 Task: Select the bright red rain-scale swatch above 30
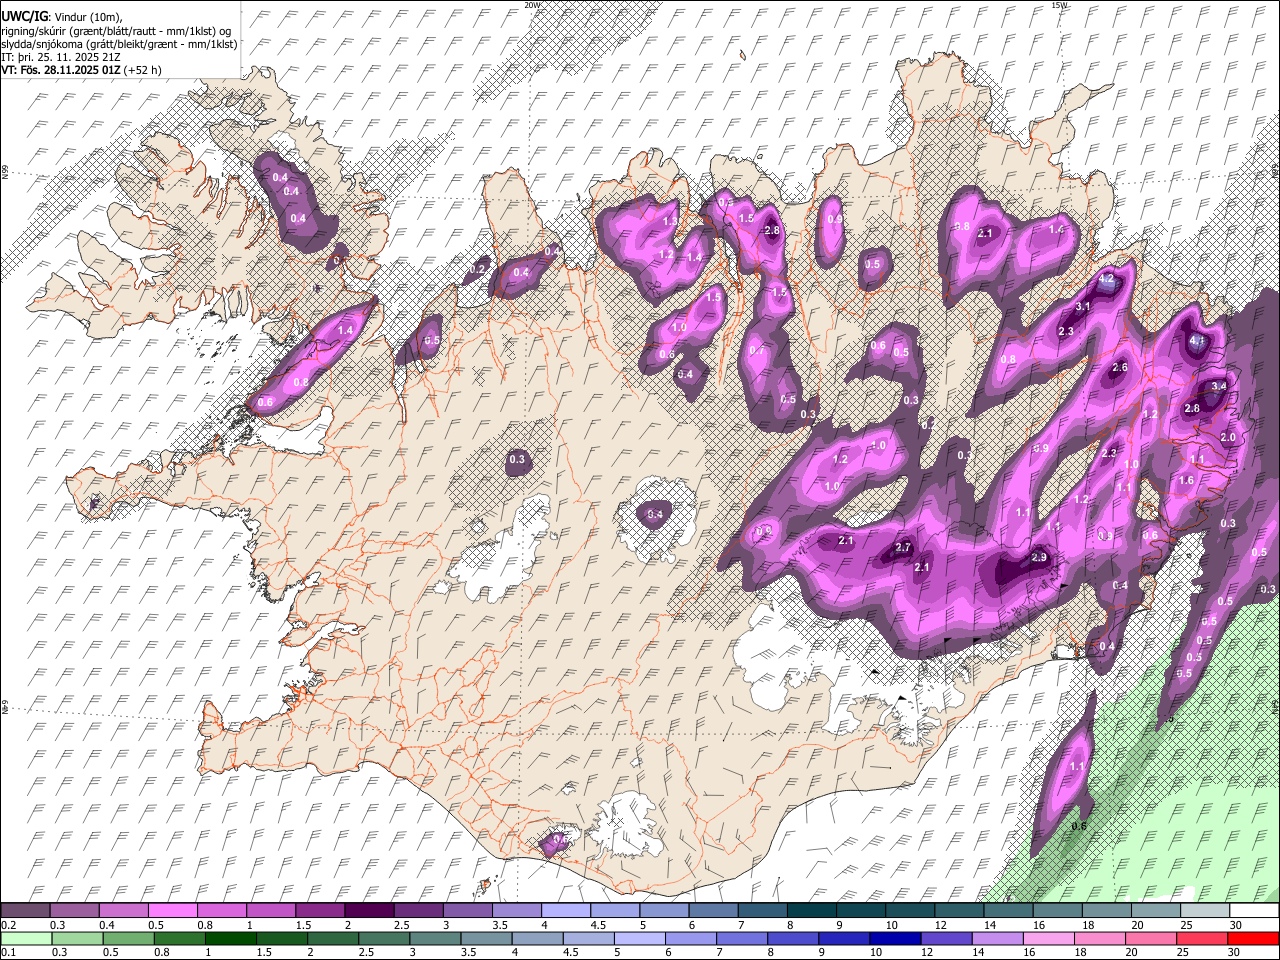pyautogui.click(x=1254, y=938)
